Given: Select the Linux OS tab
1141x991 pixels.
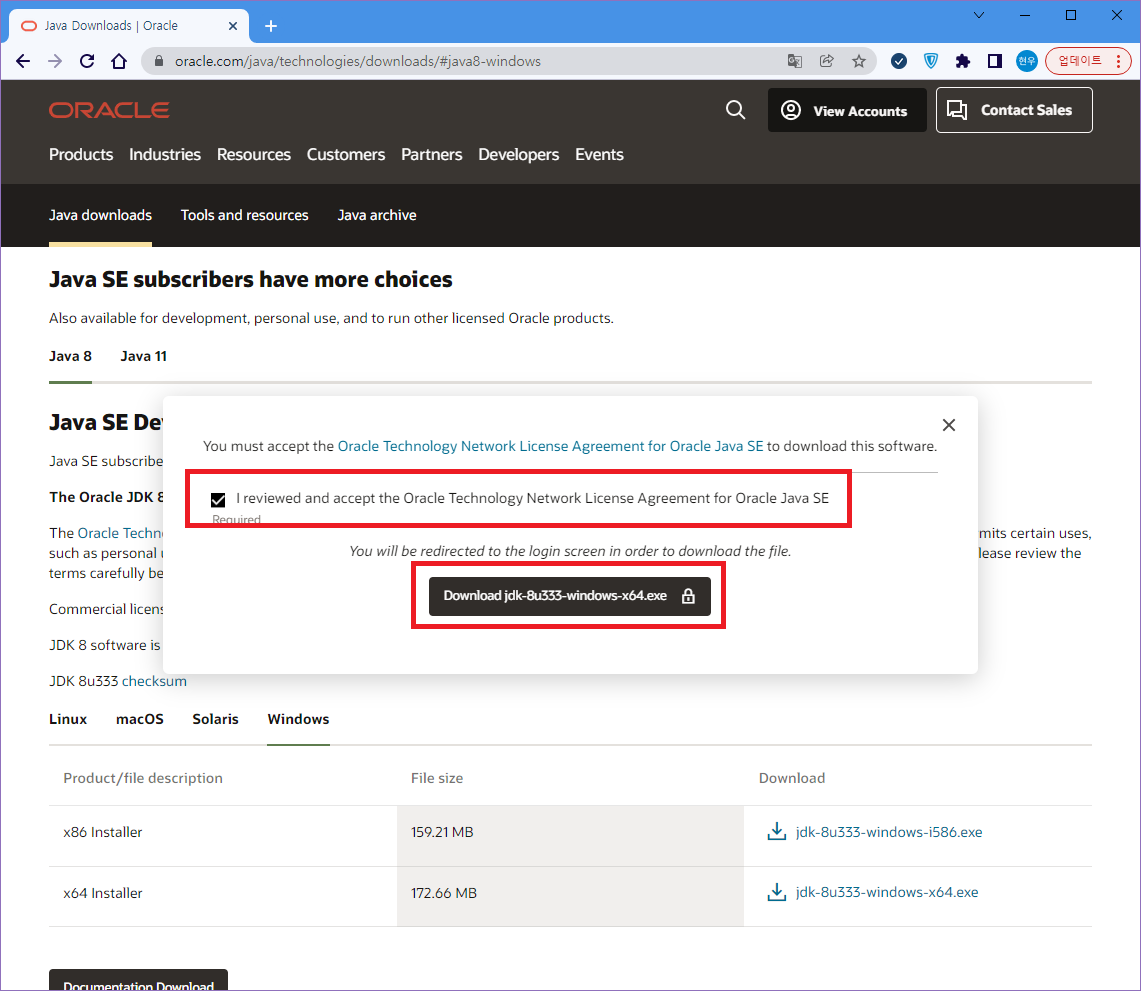Looking at the screenshot, I should click(68, 719).
